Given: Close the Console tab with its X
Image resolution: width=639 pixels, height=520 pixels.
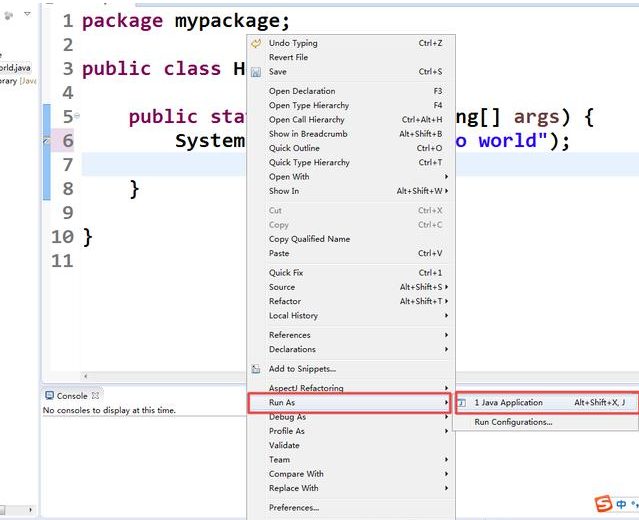Looking at the screenshot, I should [95, 396].
